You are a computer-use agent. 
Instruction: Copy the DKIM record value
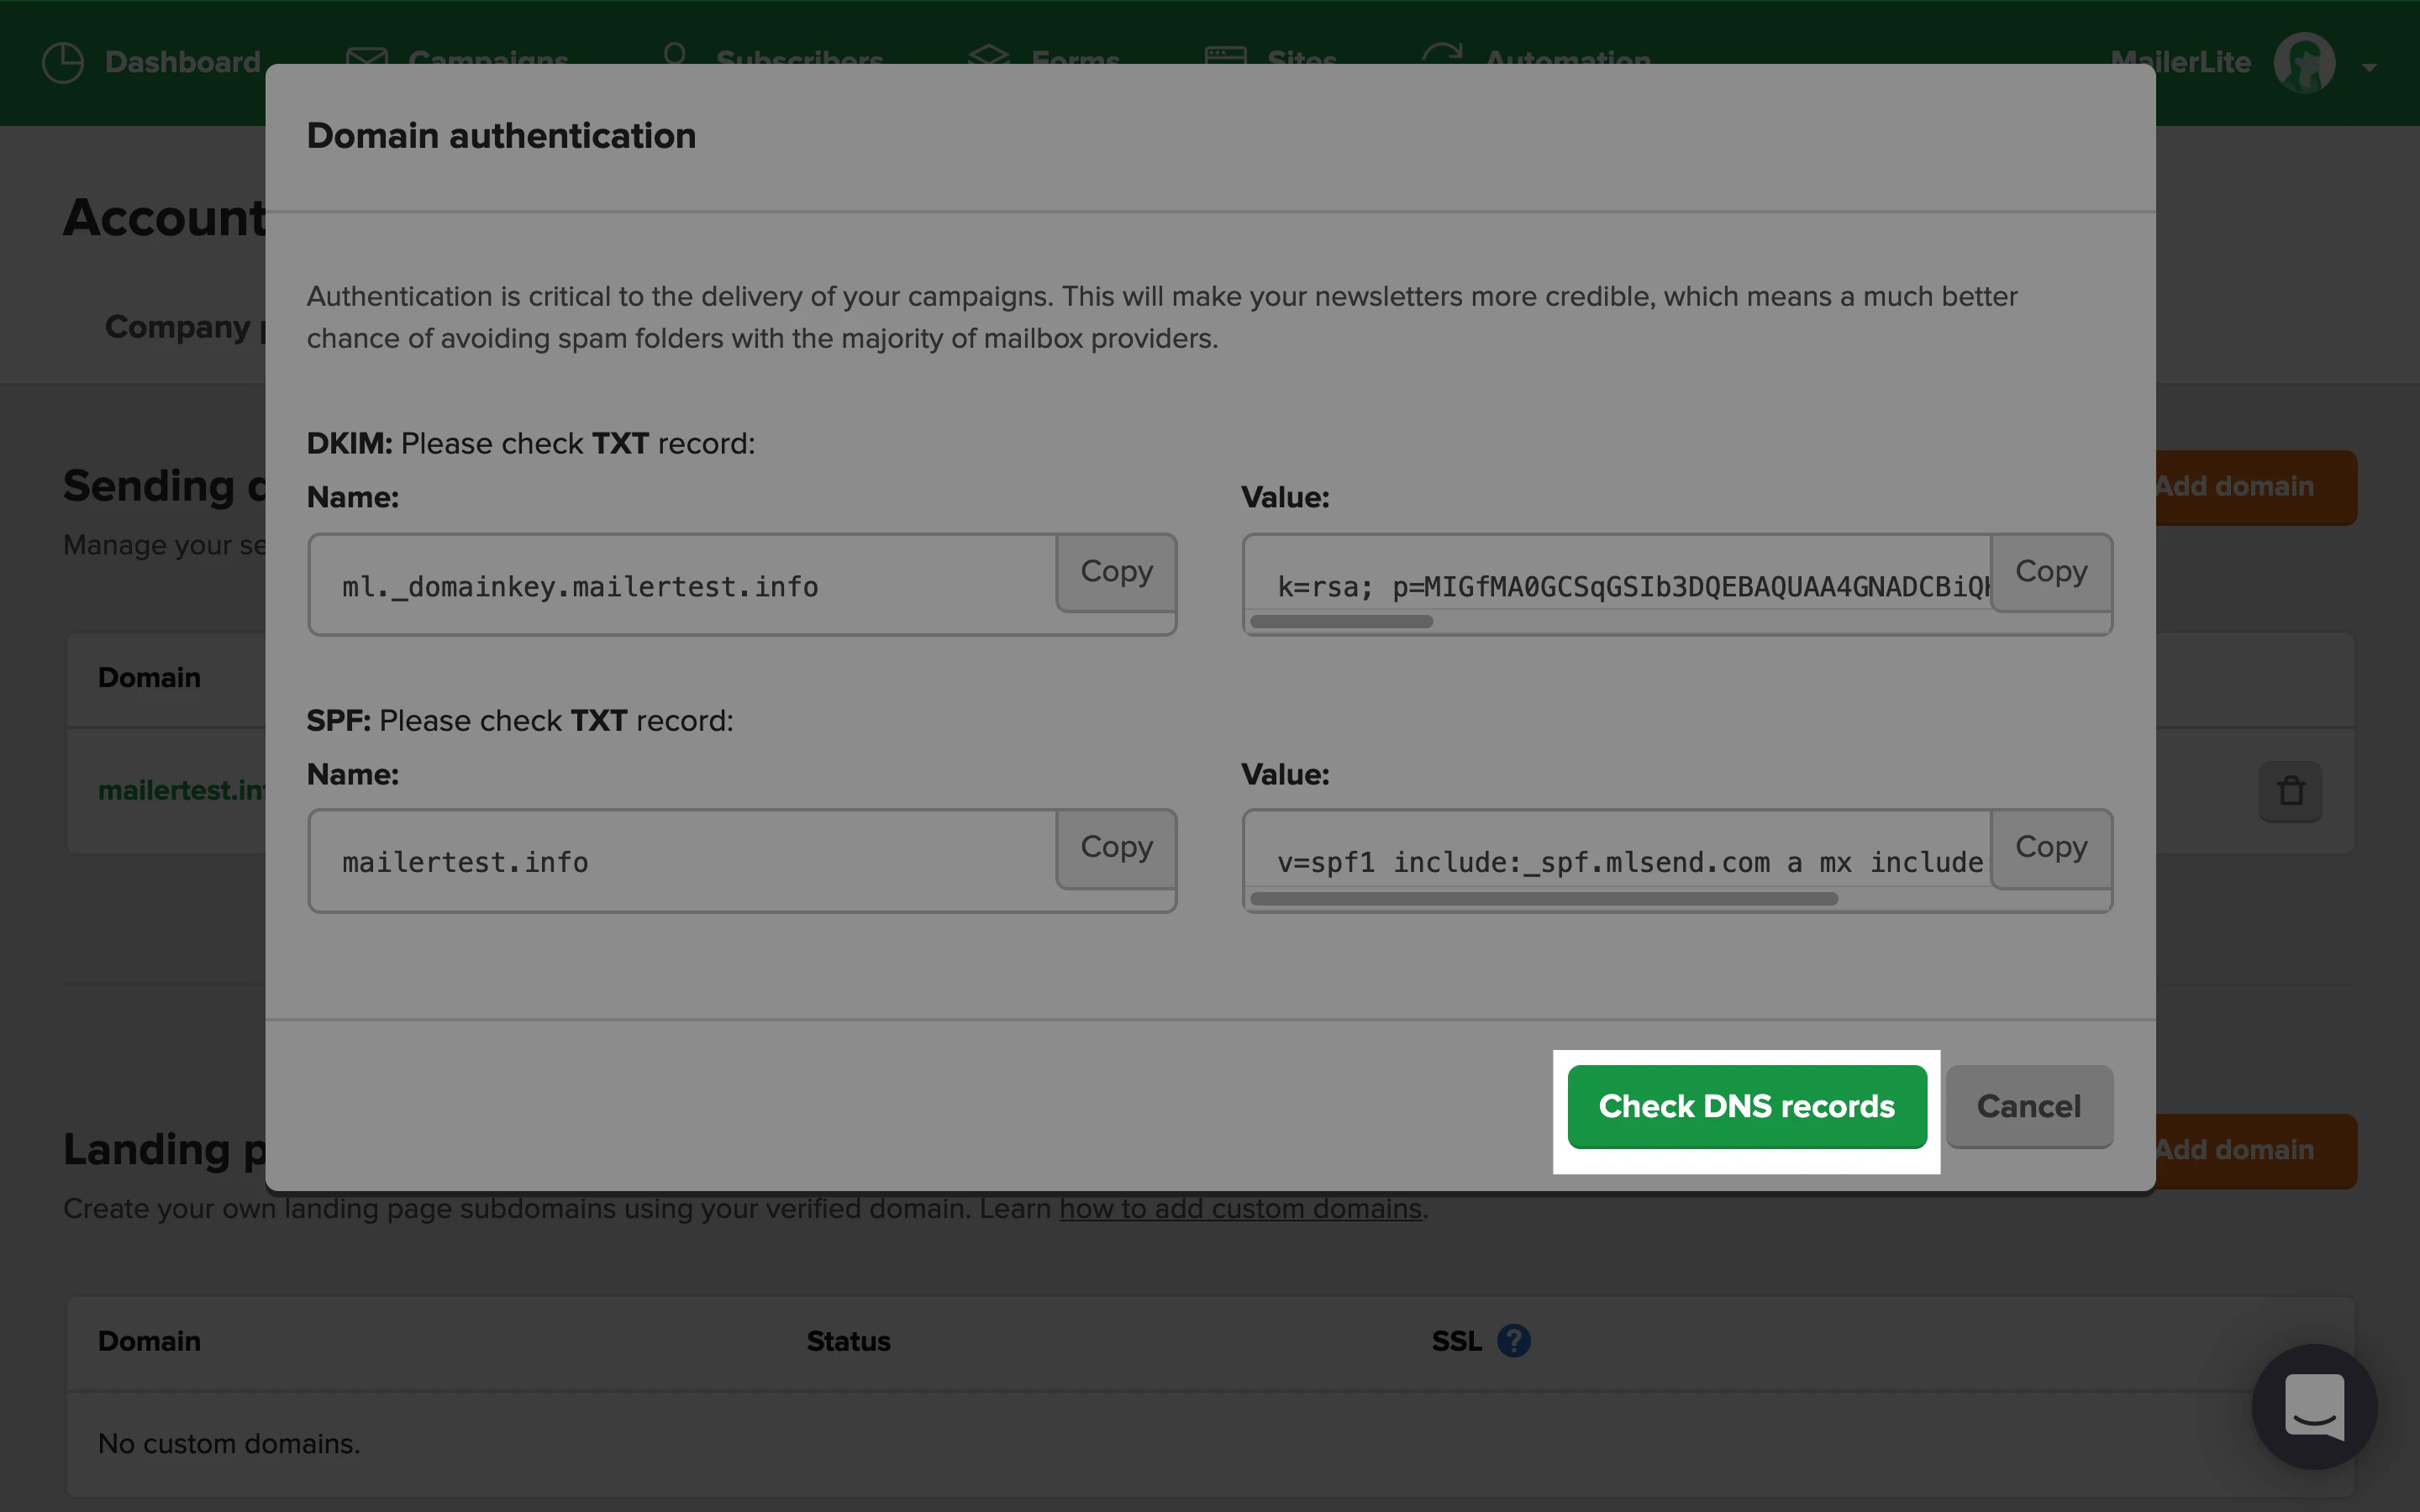pos(2050,572)
